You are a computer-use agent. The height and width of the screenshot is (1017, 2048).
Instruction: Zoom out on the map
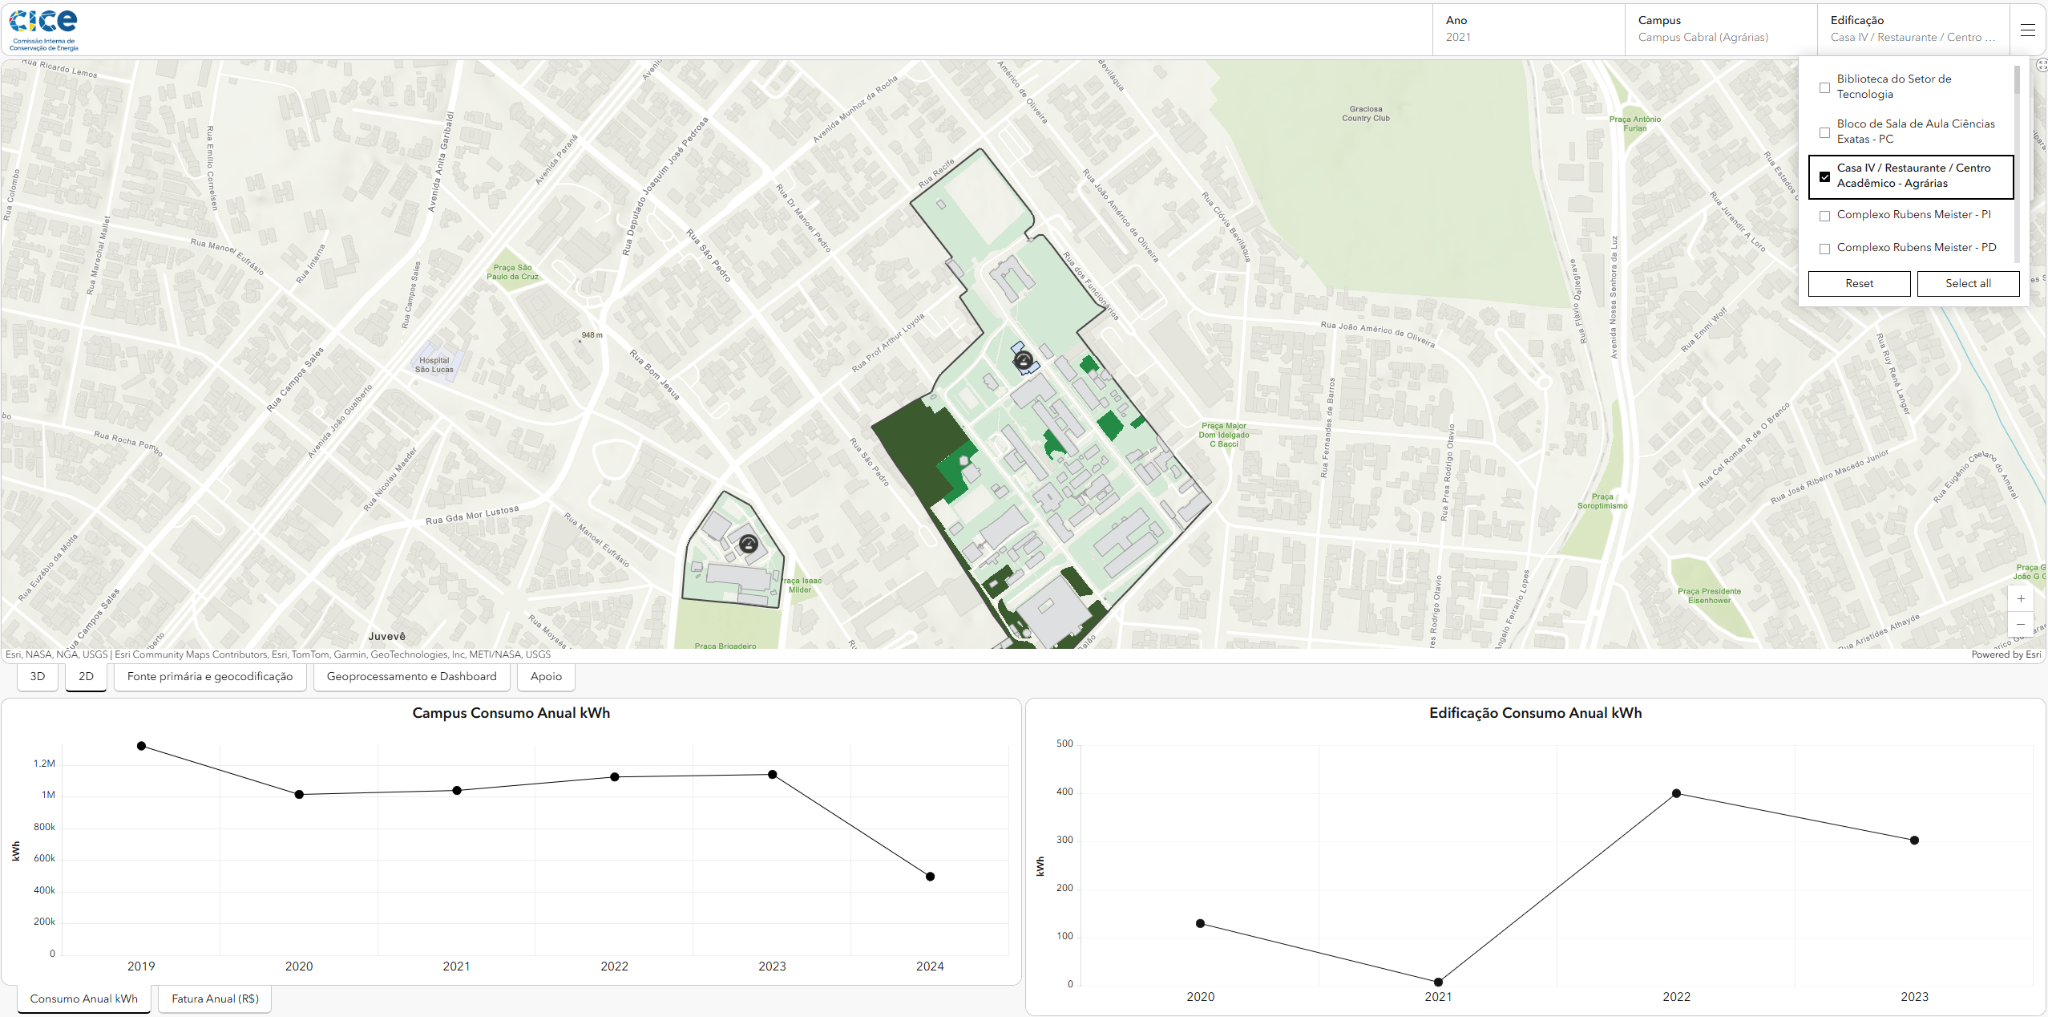(x=2021, y=624)
